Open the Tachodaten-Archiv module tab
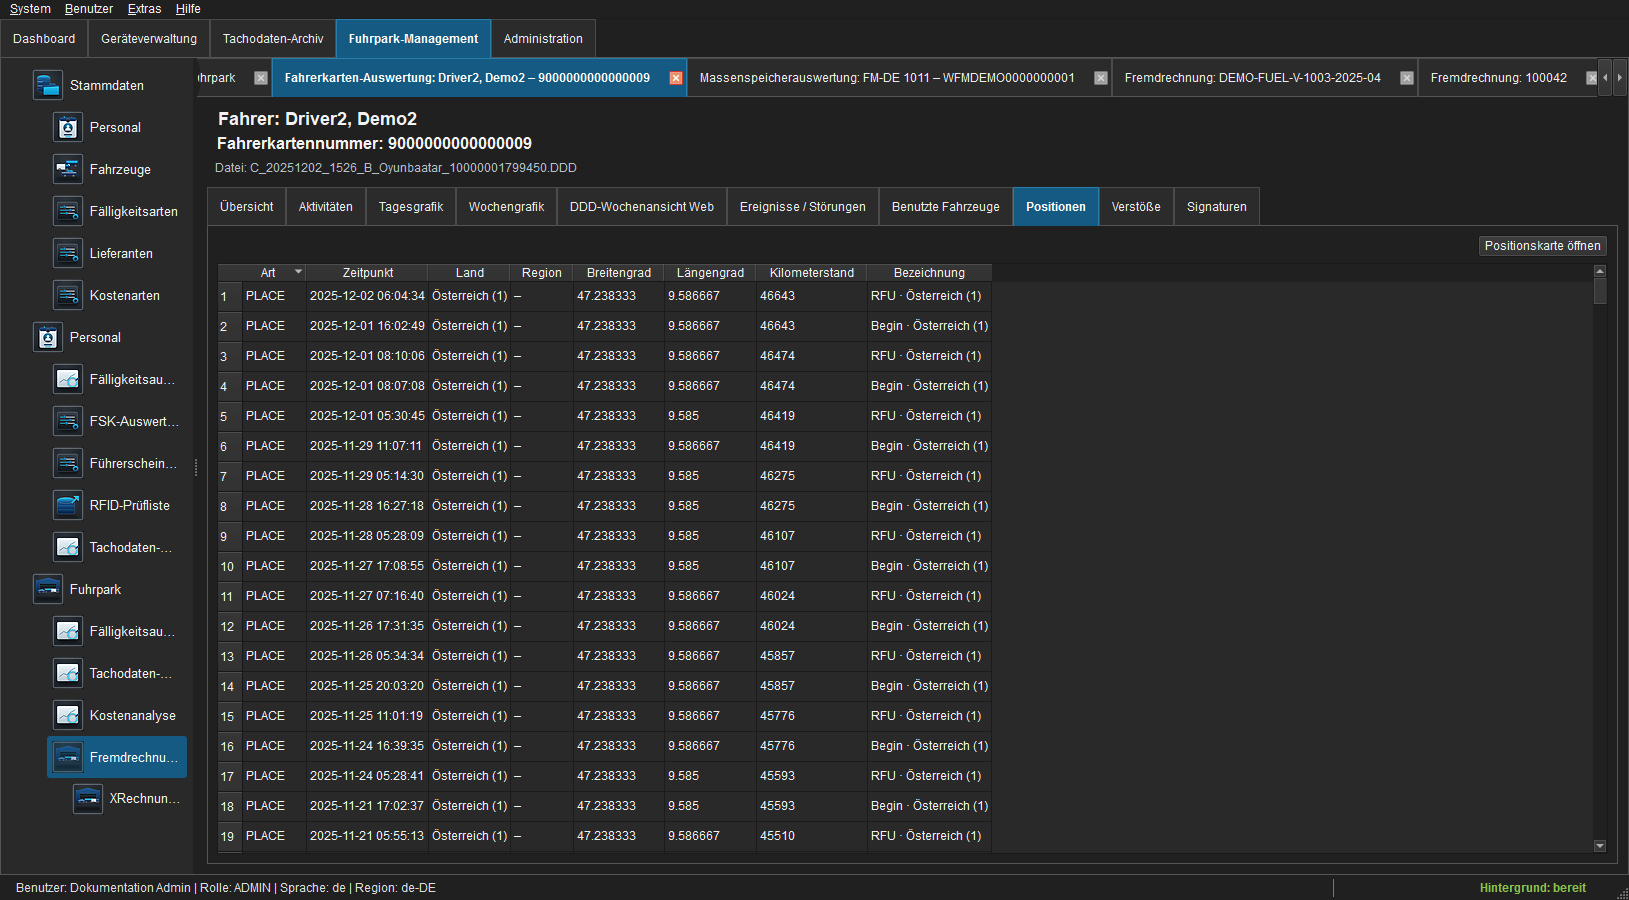Screen dimensions: 1629x900 click(273, 39)
